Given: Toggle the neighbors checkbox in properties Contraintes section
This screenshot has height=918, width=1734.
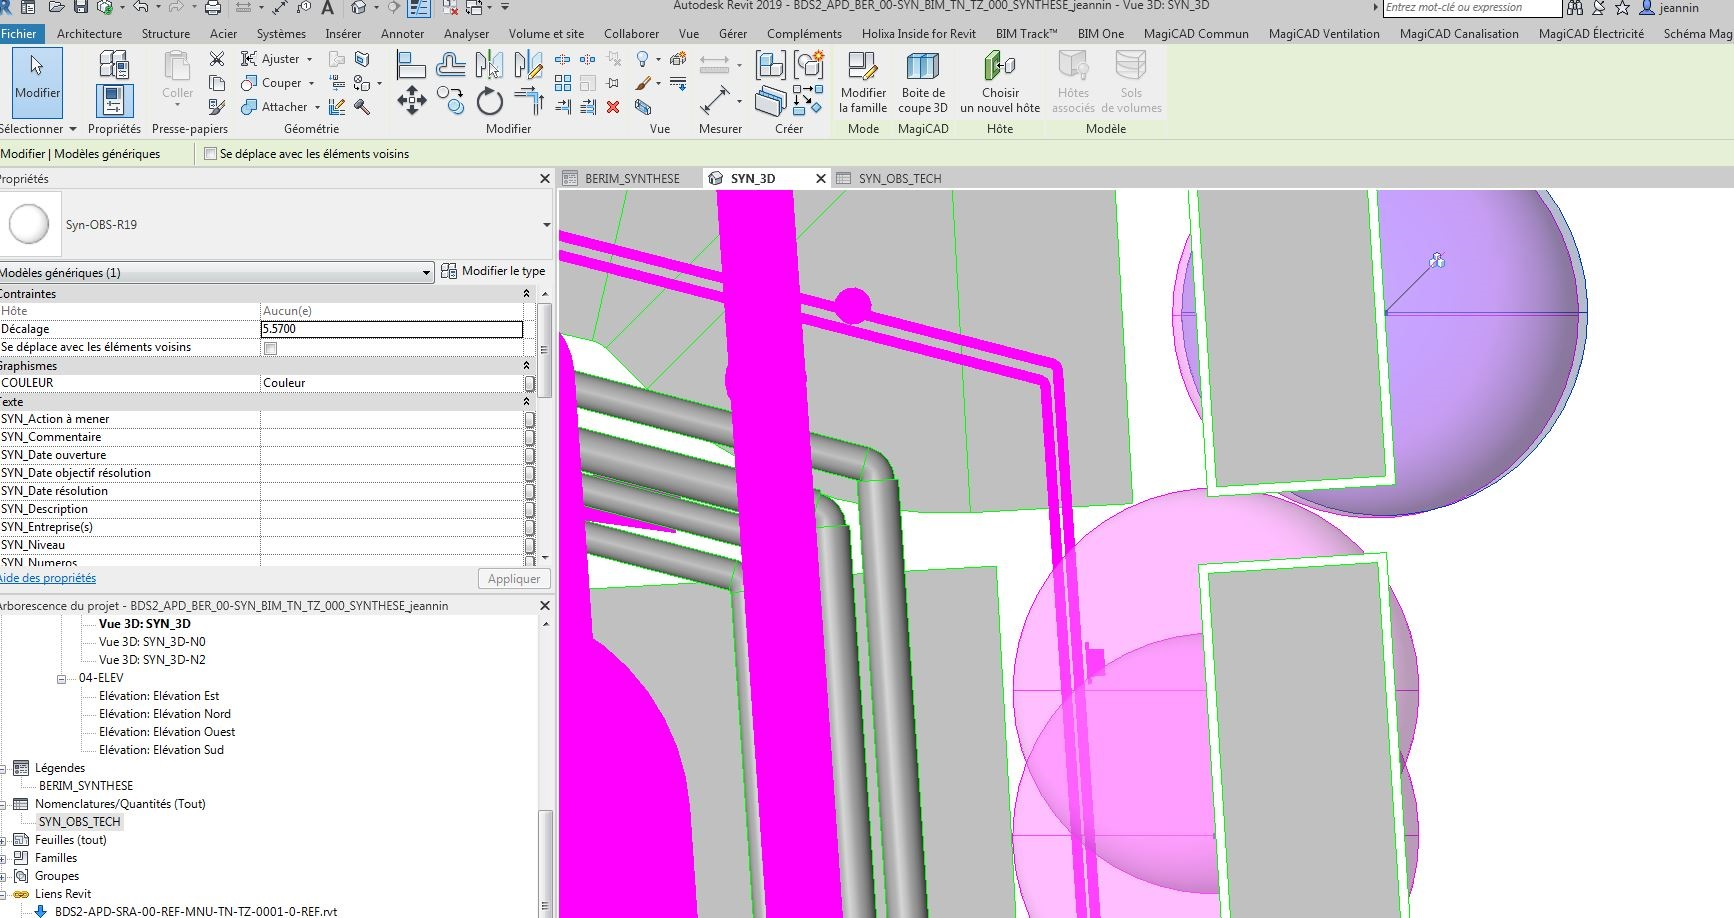Looking at the screenshot, I should pos(270,348).
